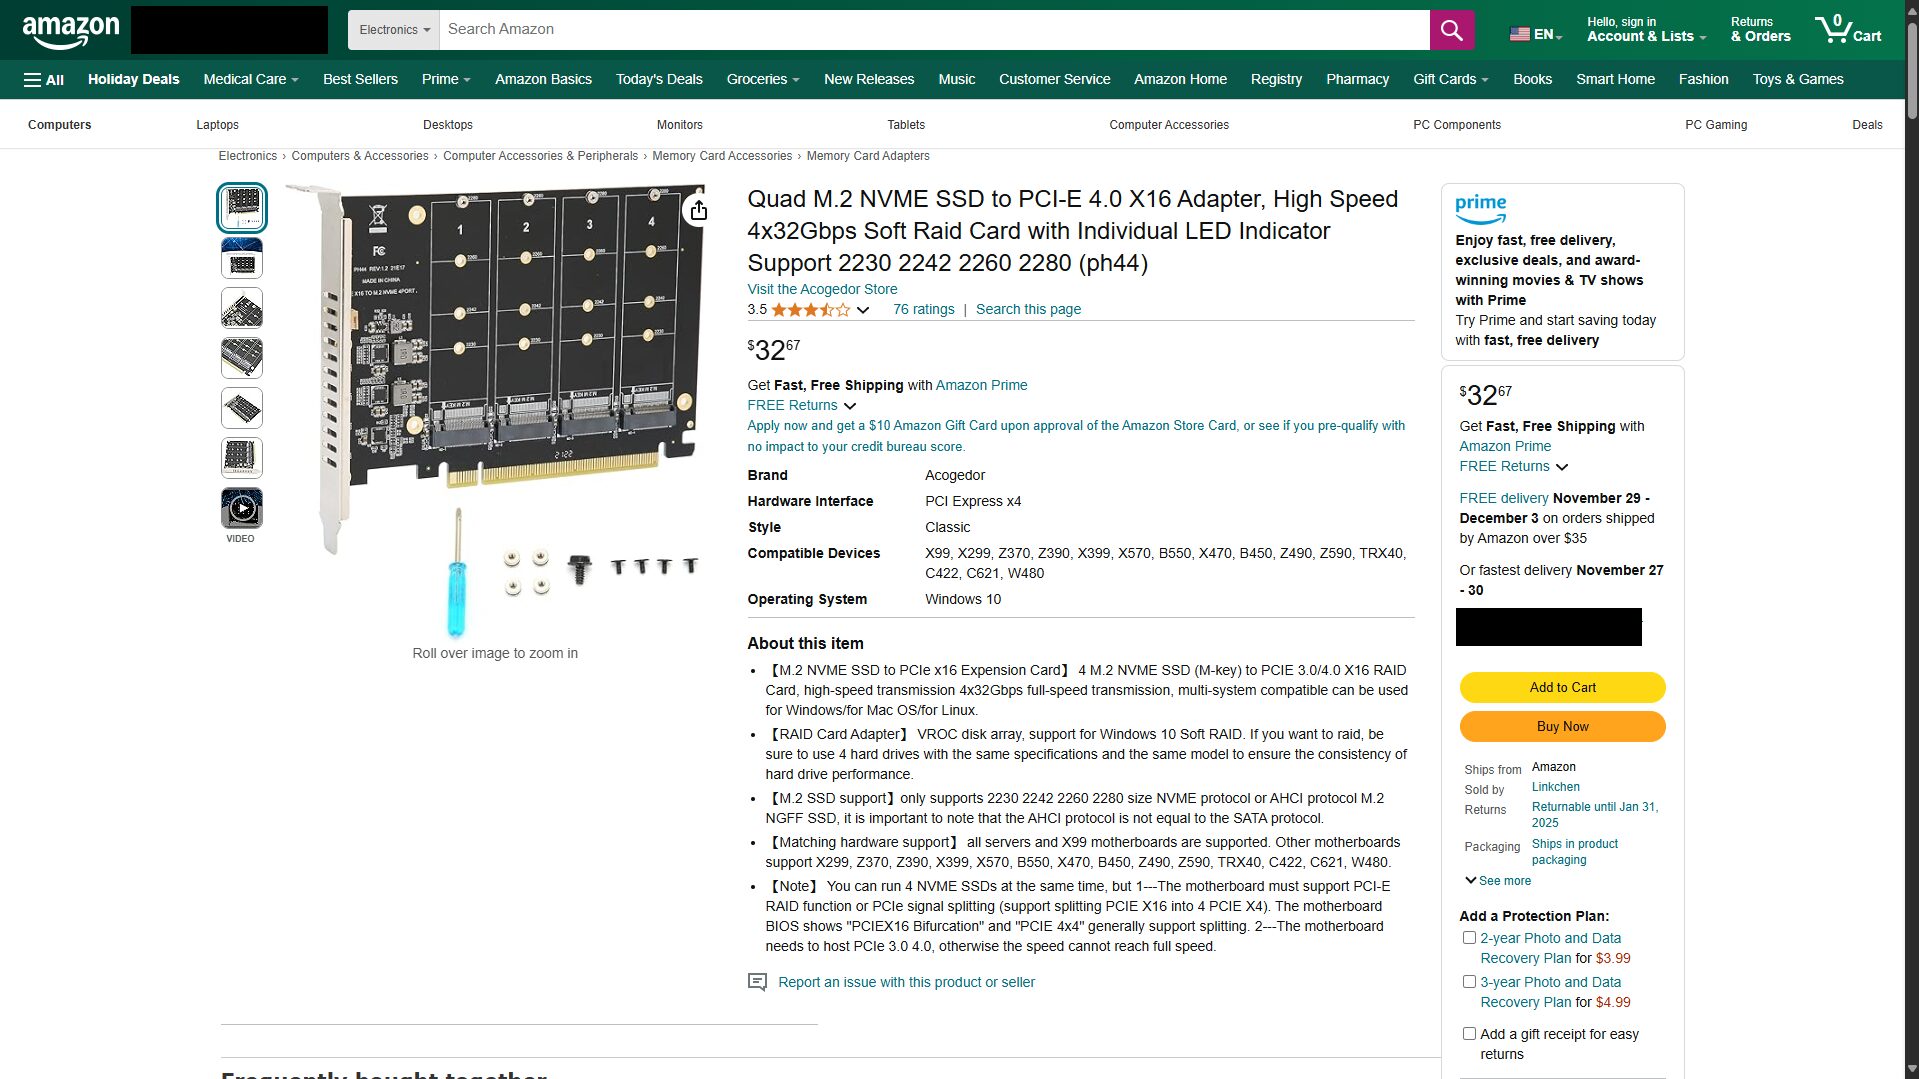Click Returnable until Jan 31, 2025 link
The width and height of the screenshot is (1919, 1079).
coord(1594,815)
